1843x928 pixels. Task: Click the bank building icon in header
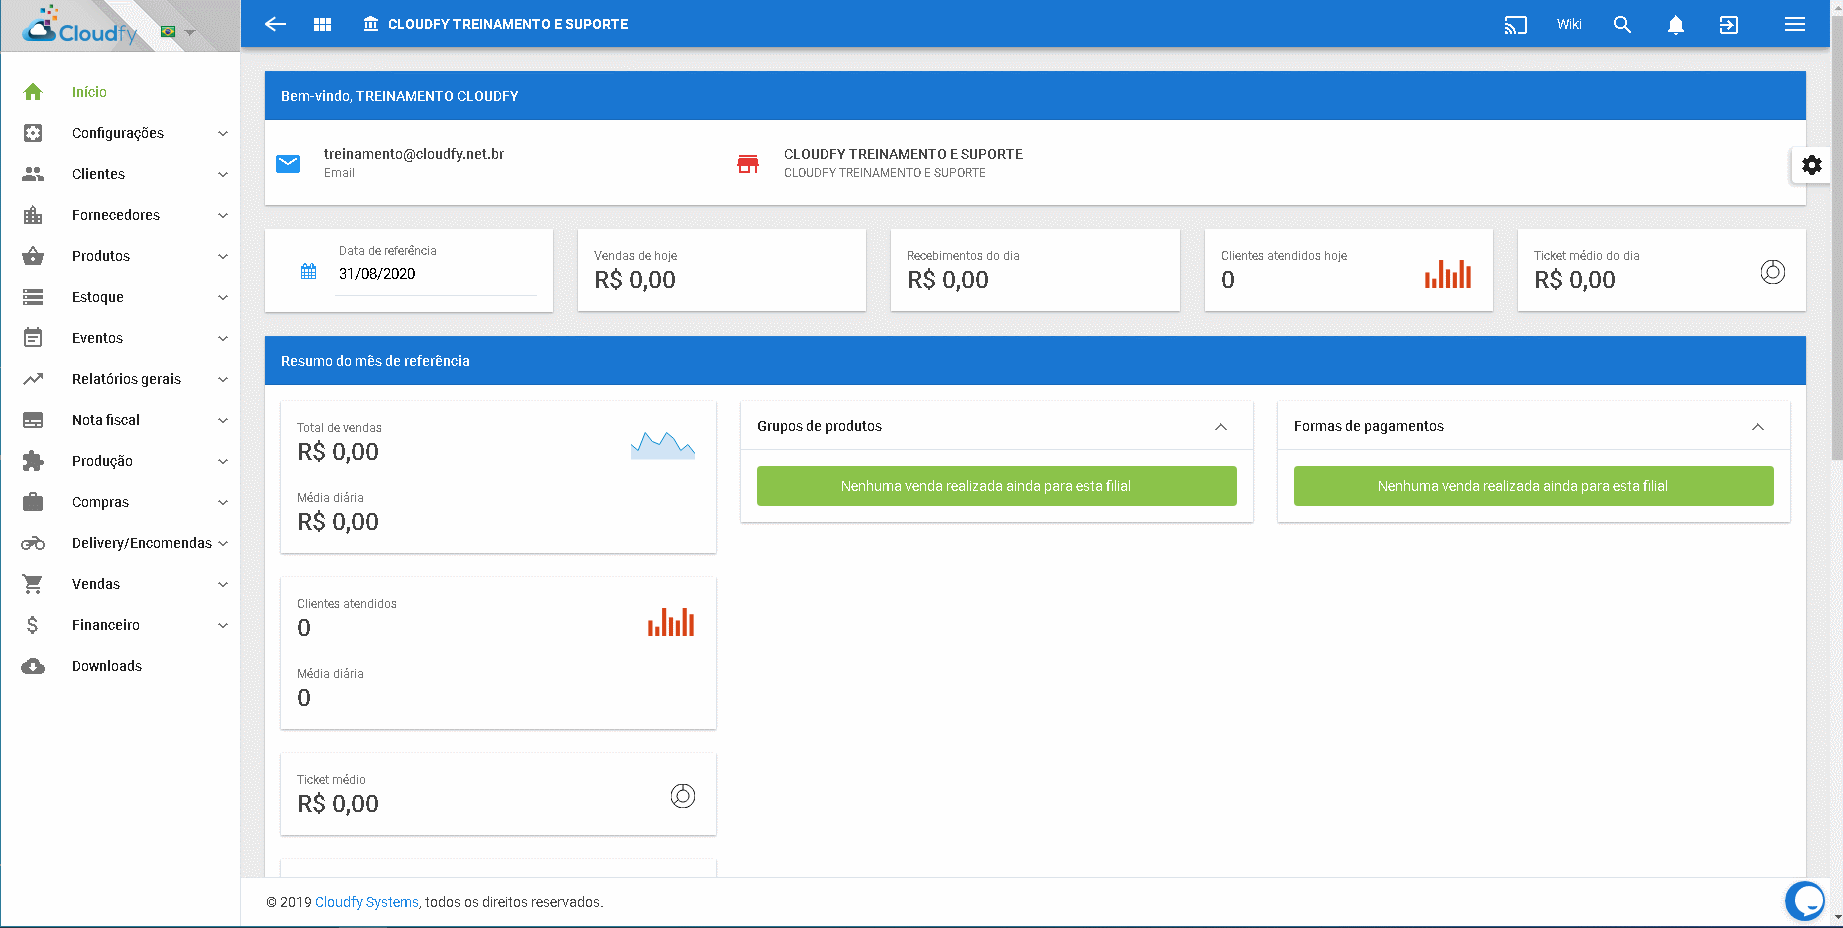[371, 24]
